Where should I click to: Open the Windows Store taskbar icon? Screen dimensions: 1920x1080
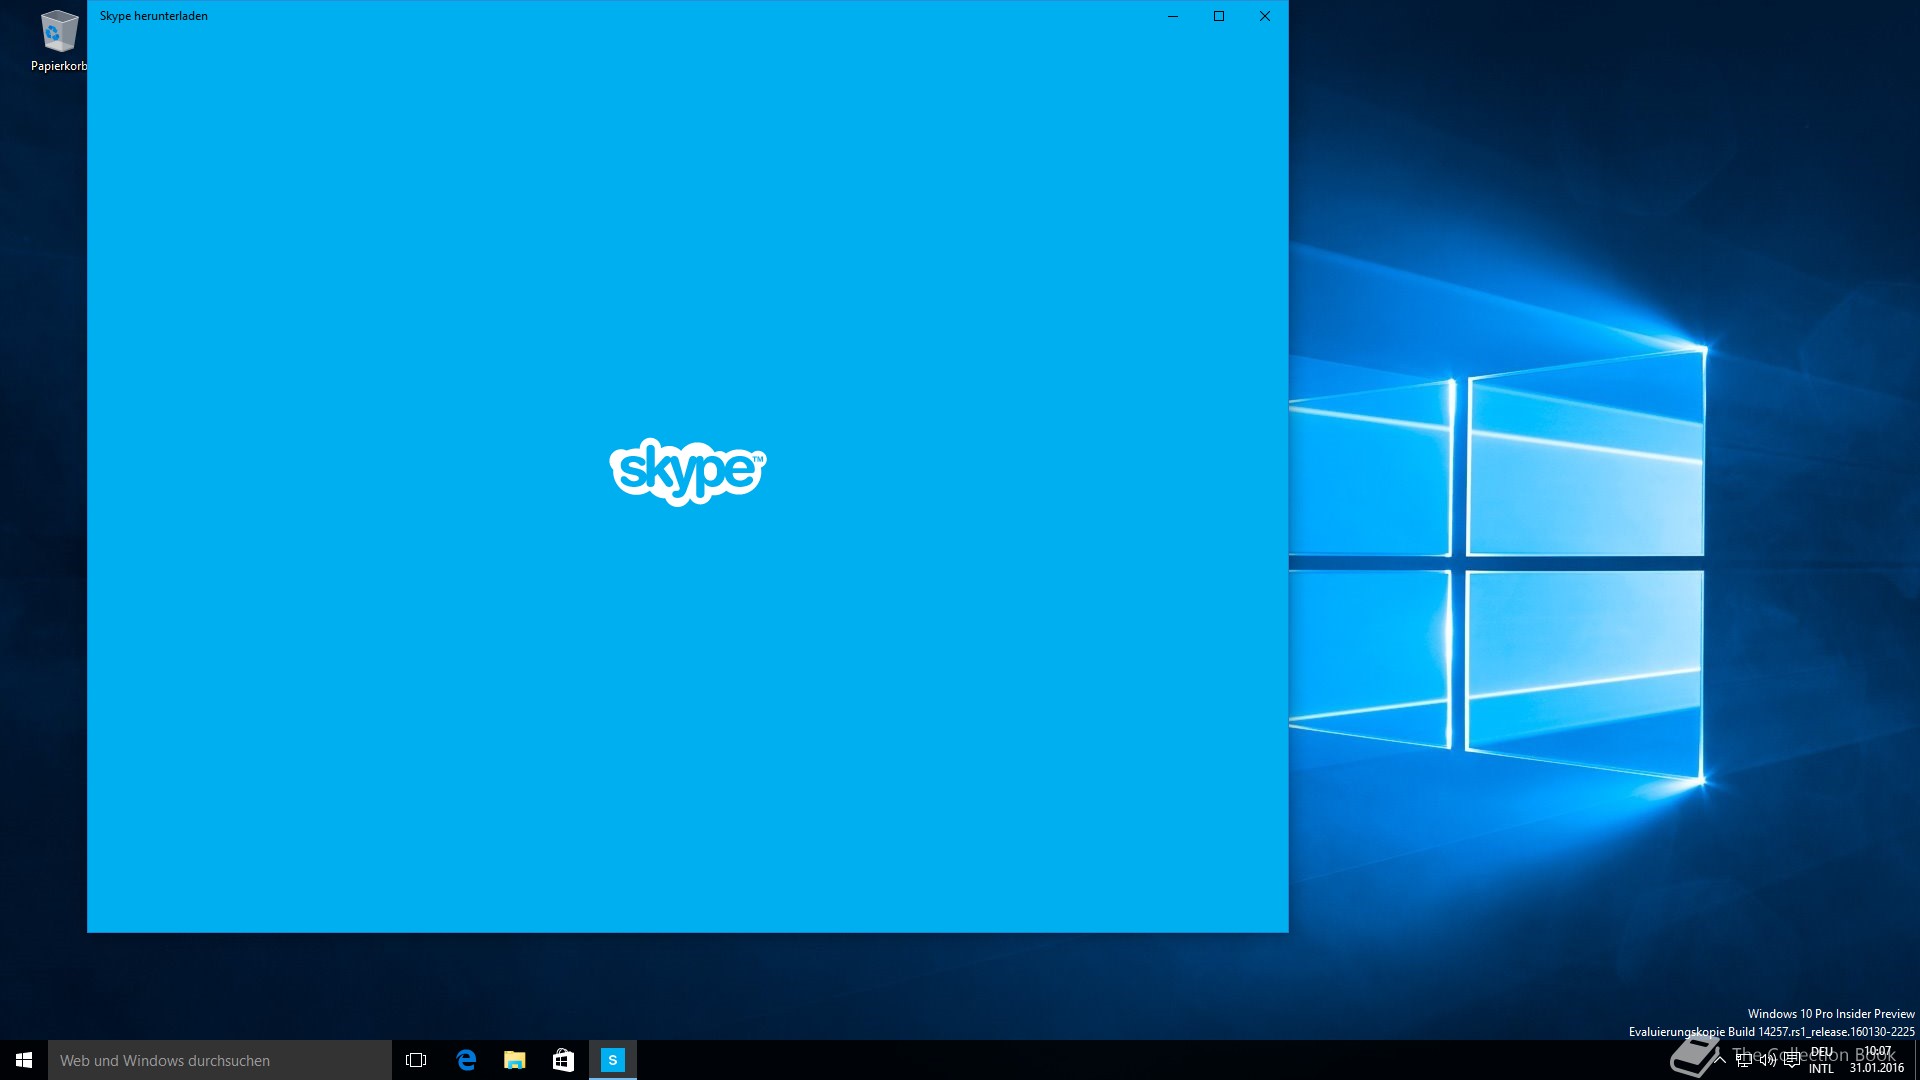tap(564, 1060)
